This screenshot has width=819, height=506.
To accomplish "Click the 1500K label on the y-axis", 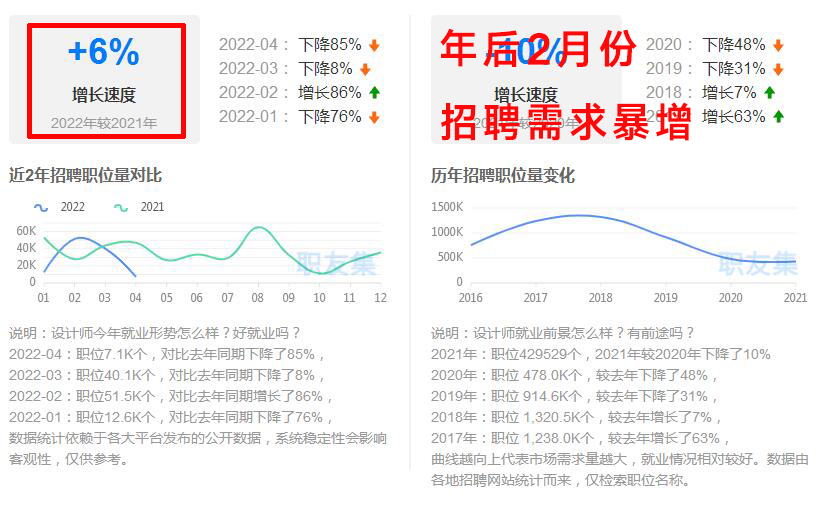I will click(446, 207).
